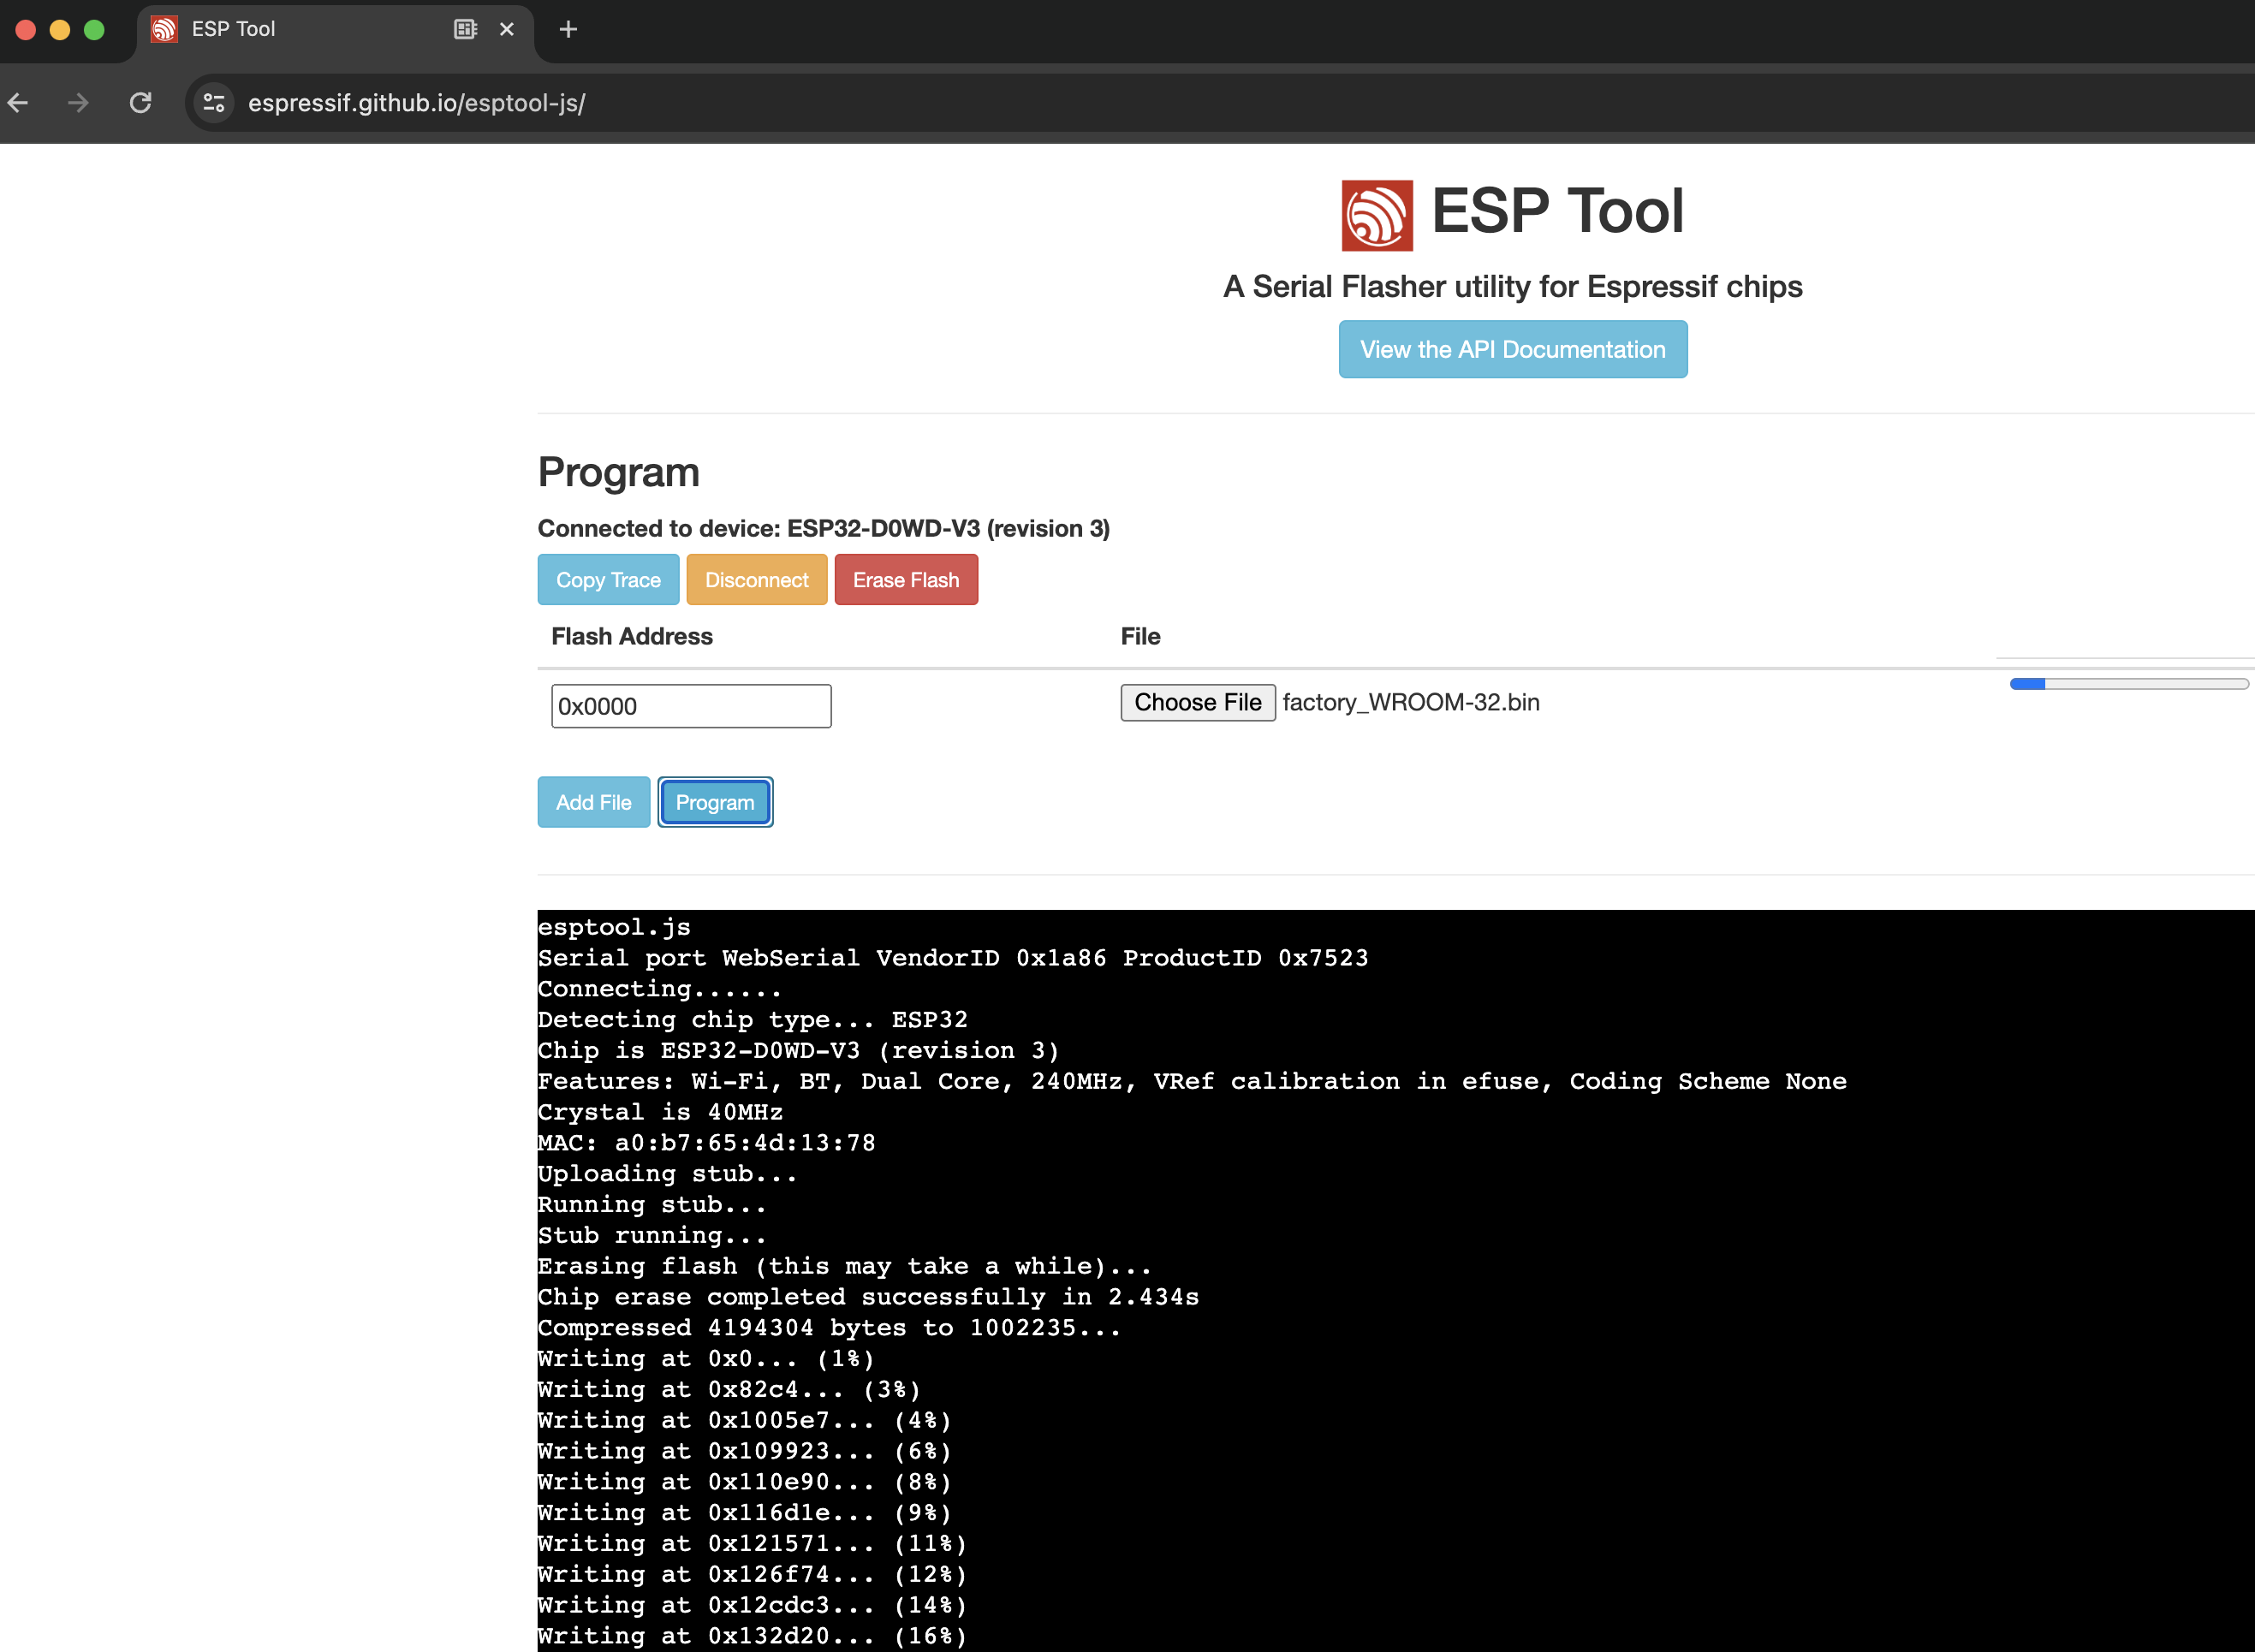Reload the ESP Tool page
Viewport: 2255px width, 1652px height.
click(x=140, y=102)
